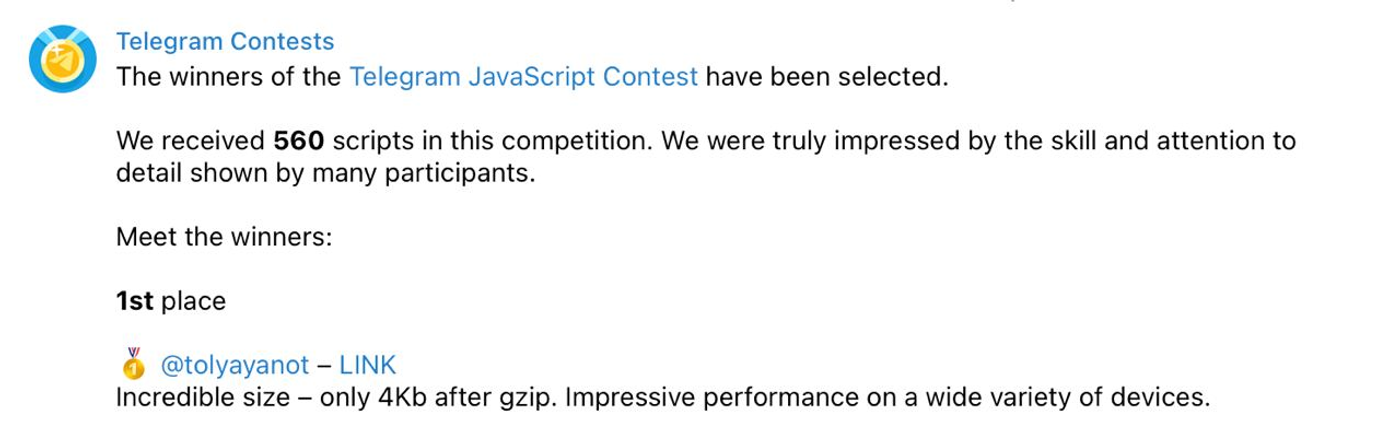Click the 'have been selected.' text
The height and width of the screenshot is (438, 1400).
(826, 76)
